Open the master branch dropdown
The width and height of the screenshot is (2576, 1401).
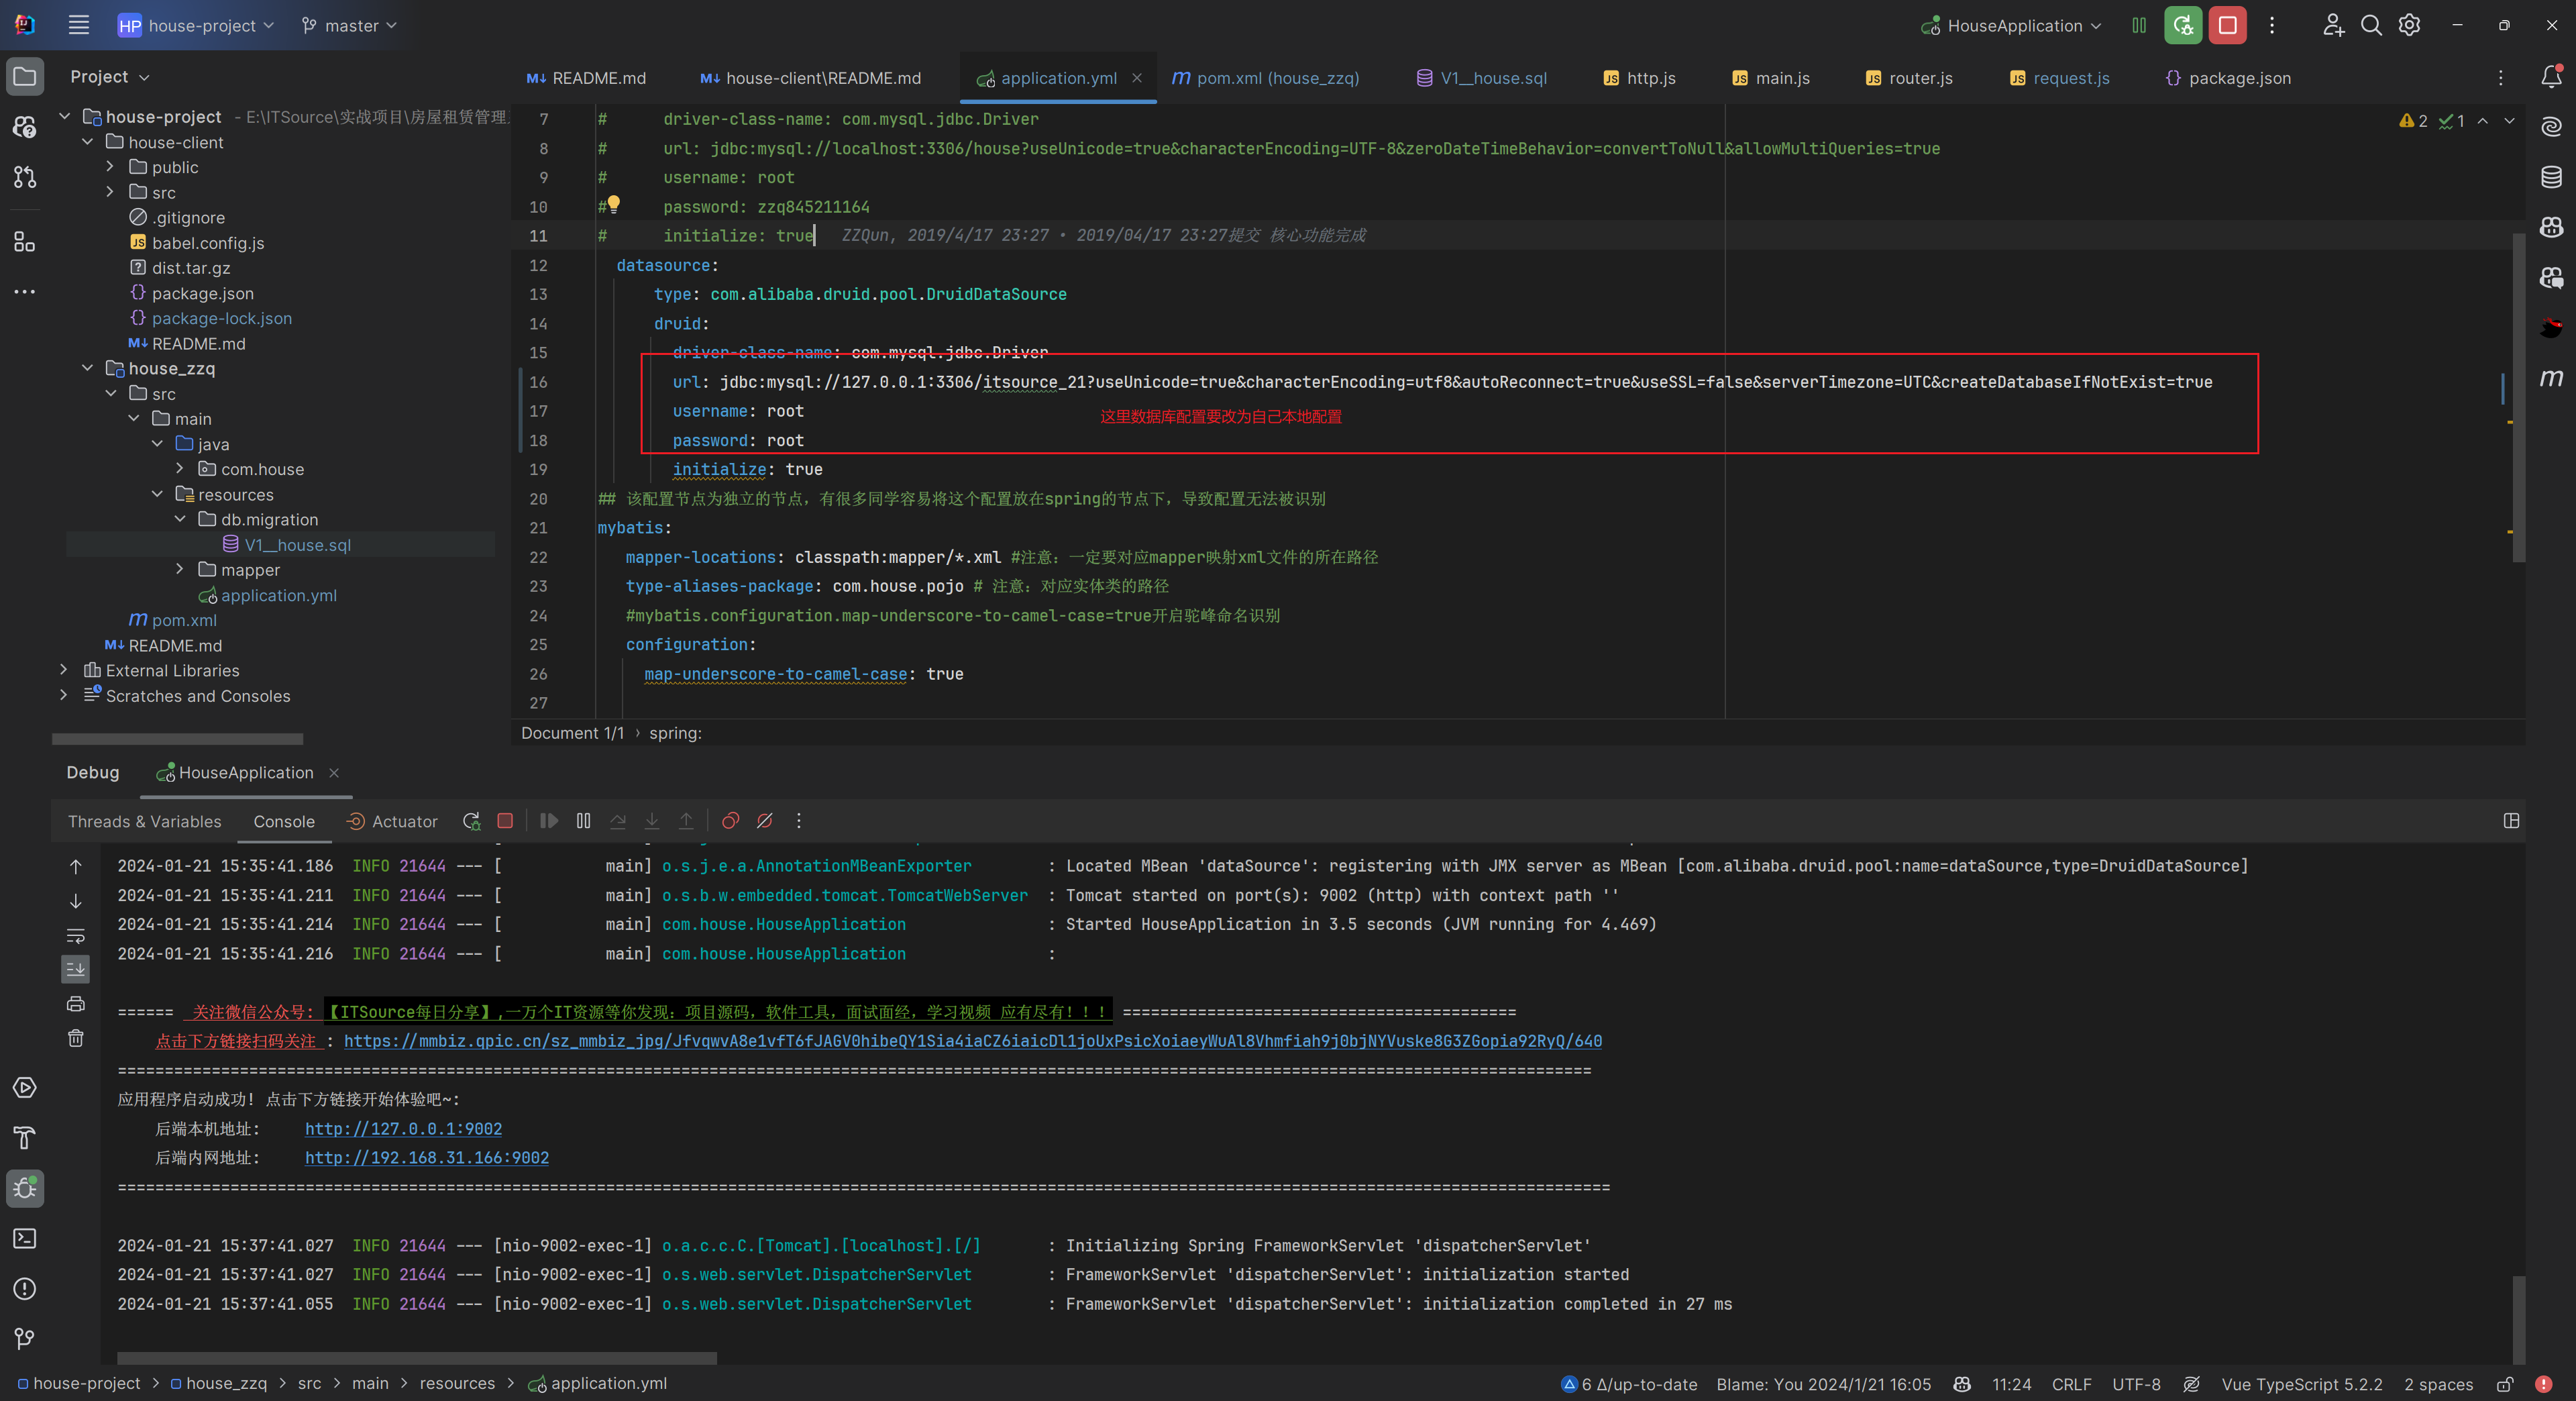(x=350, y=25)
